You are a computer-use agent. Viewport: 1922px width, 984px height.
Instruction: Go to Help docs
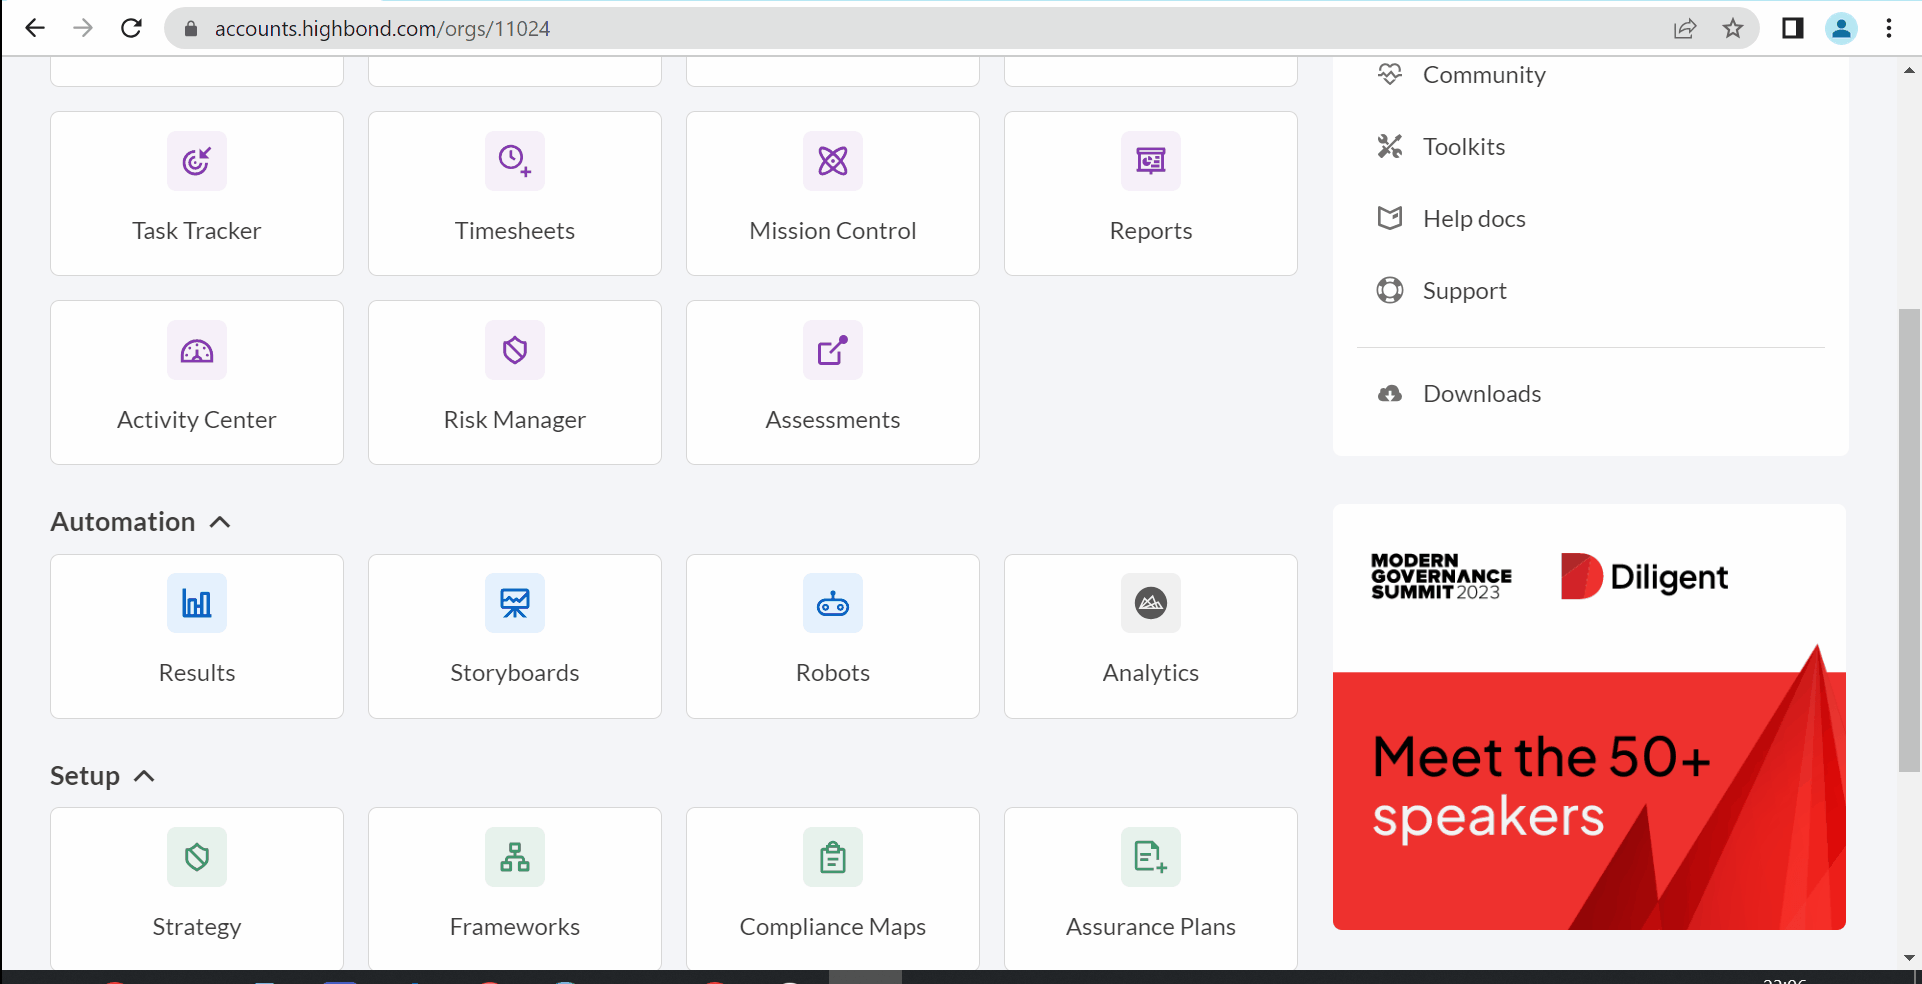1473,219
